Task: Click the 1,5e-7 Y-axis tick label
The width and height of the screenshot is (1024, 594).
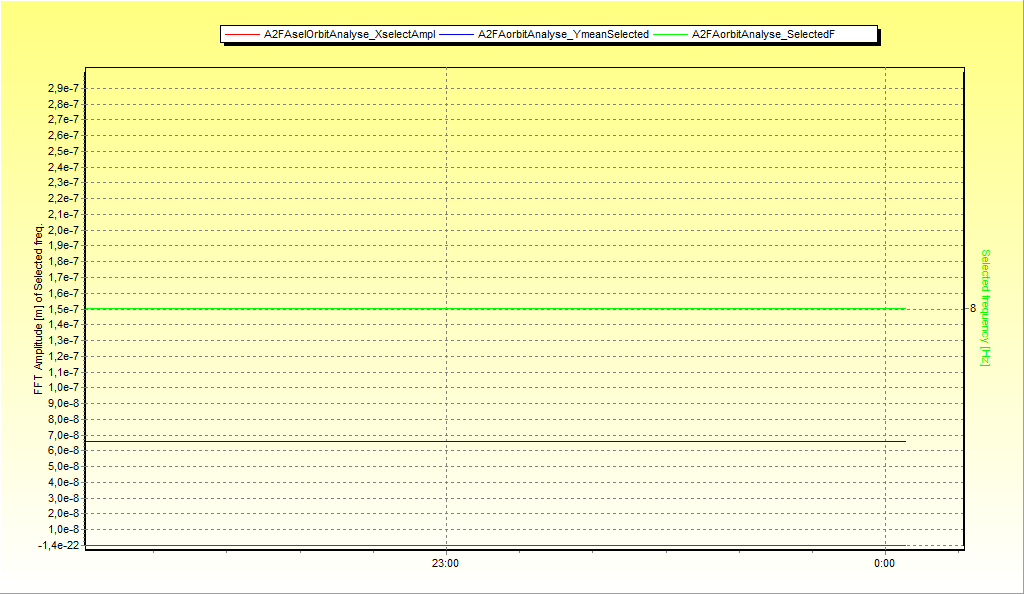Action: click(x=64, y=309)
